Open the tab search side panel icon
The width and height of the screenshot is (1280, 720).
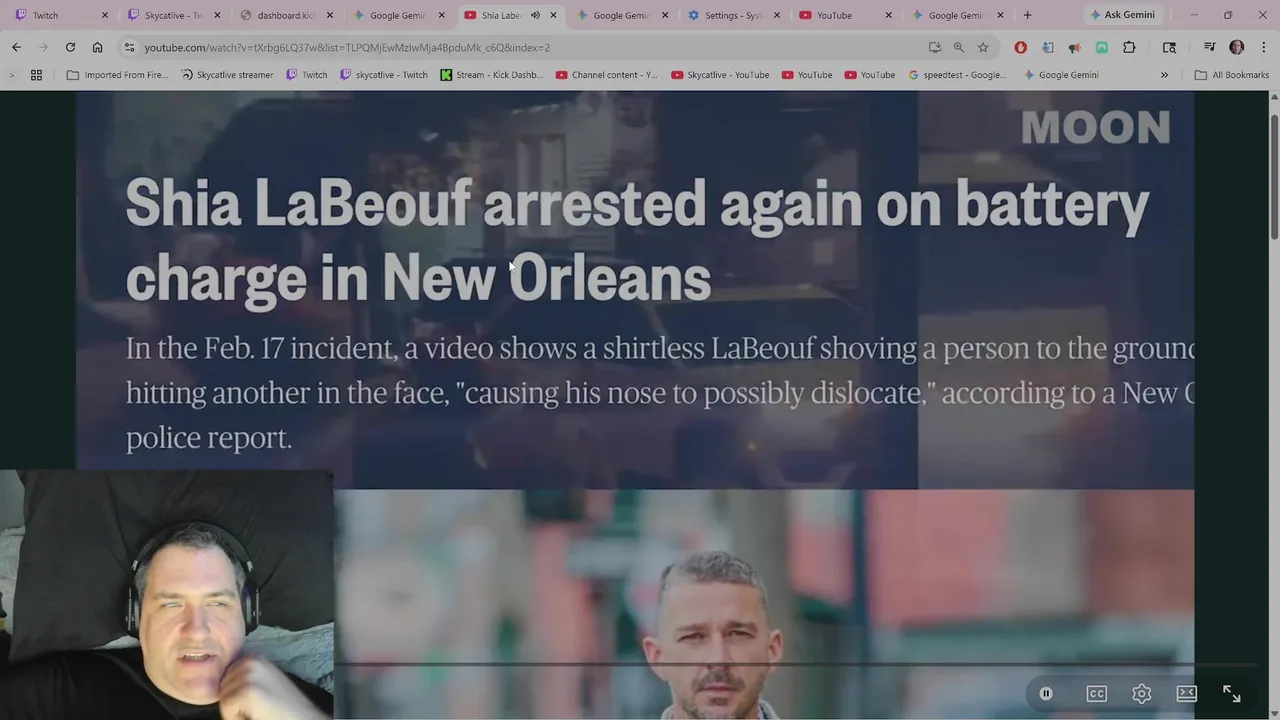[1169, 47]
